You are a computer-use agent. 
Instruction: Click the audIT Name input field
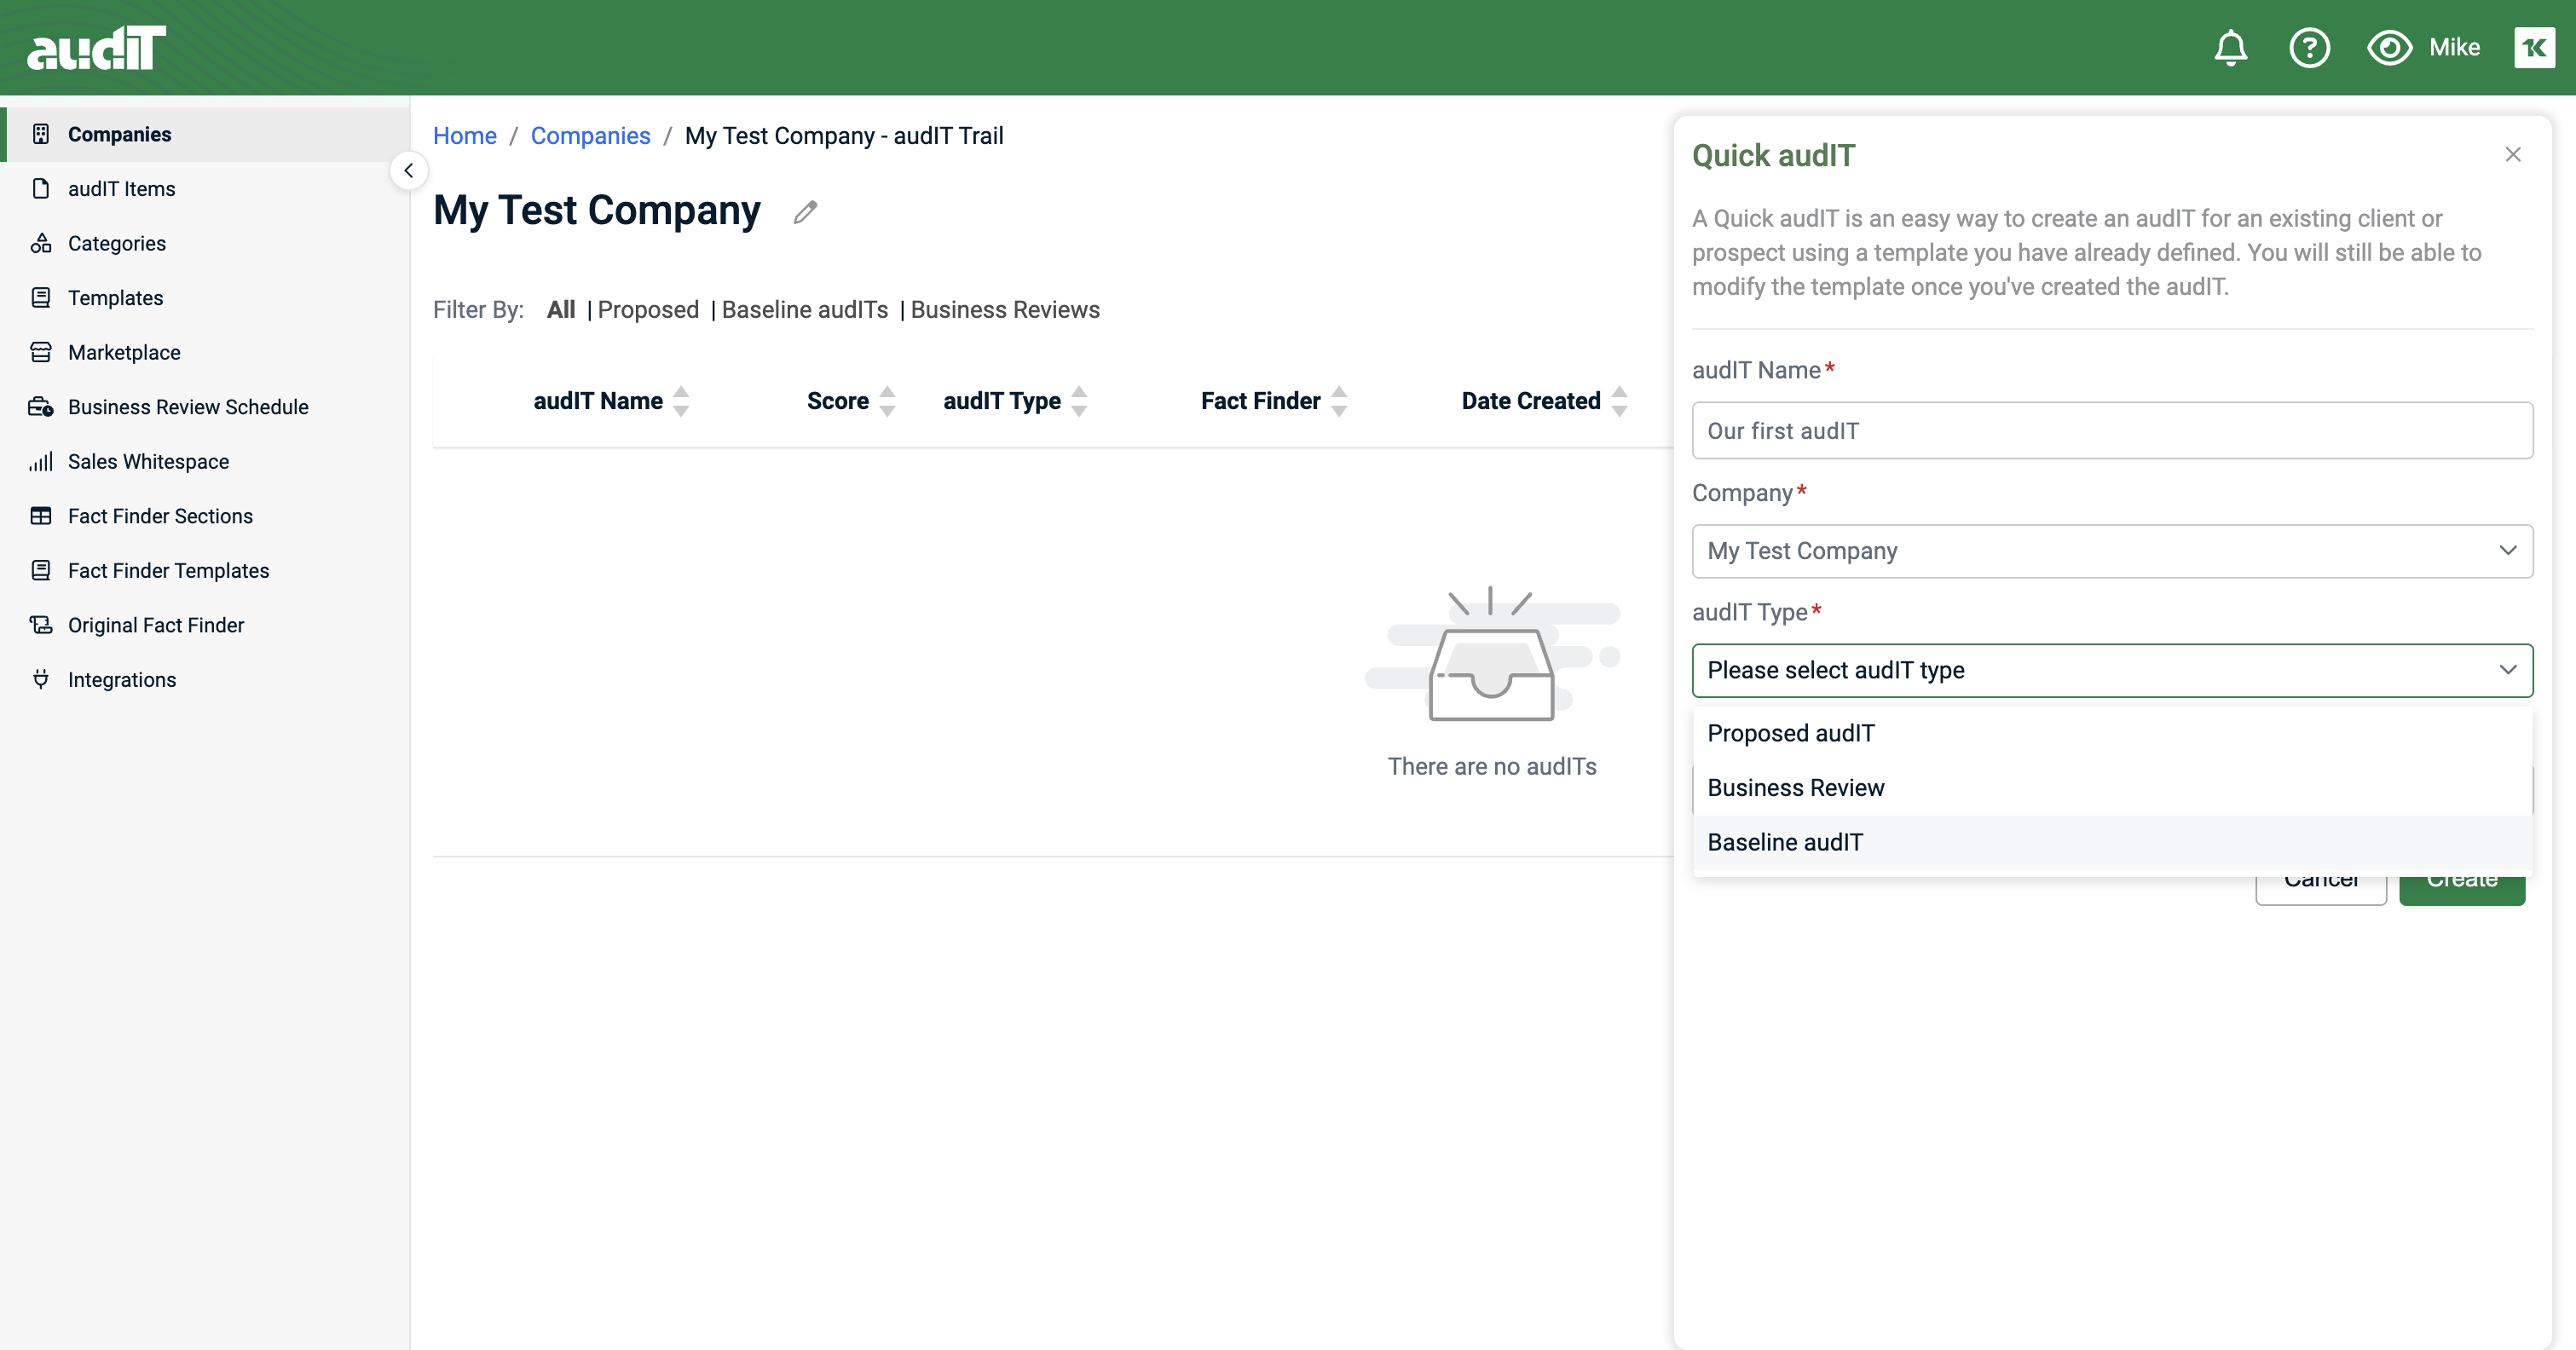(2112, 431)
